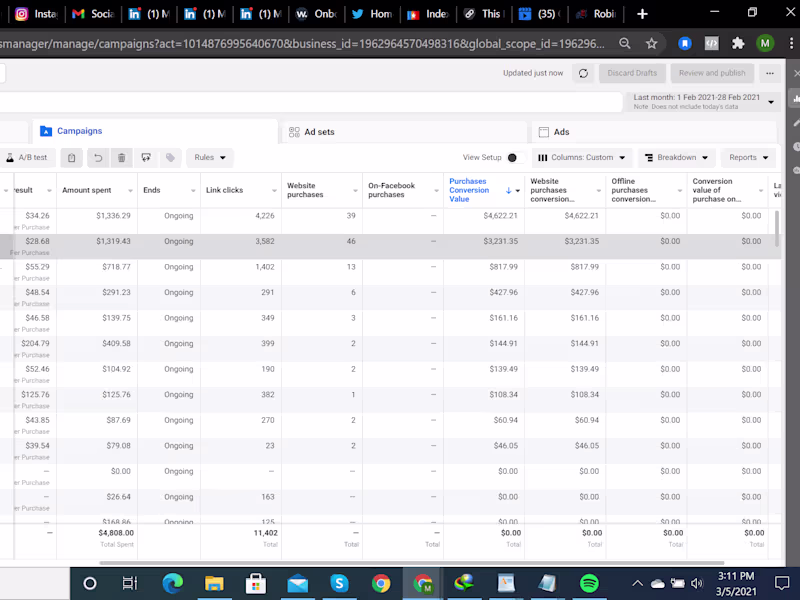The width and height of the screenshot is (800, 600).
Task: Click the tag label icon
Action: (x=170, y=158)
